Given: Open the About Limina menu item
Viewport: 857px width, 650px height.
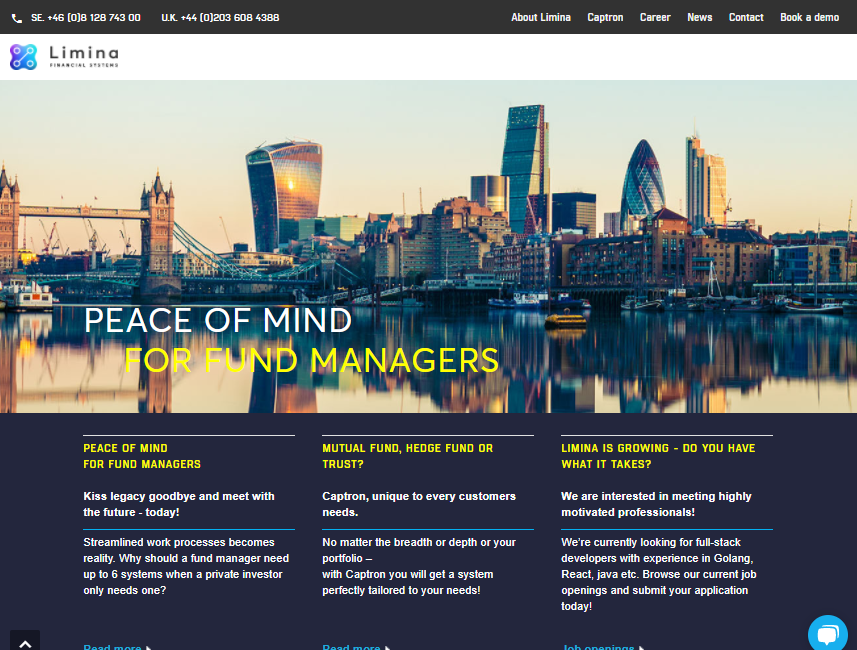Looking at the screenshot, I should point(541,17).
